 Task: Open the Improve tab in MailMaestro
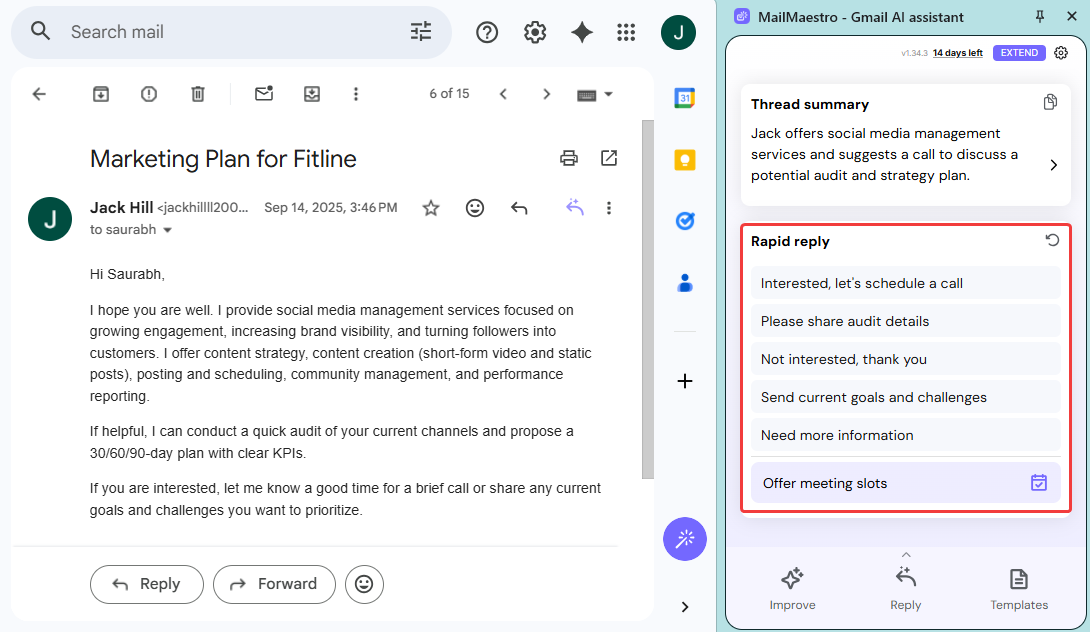pos(792,588)
